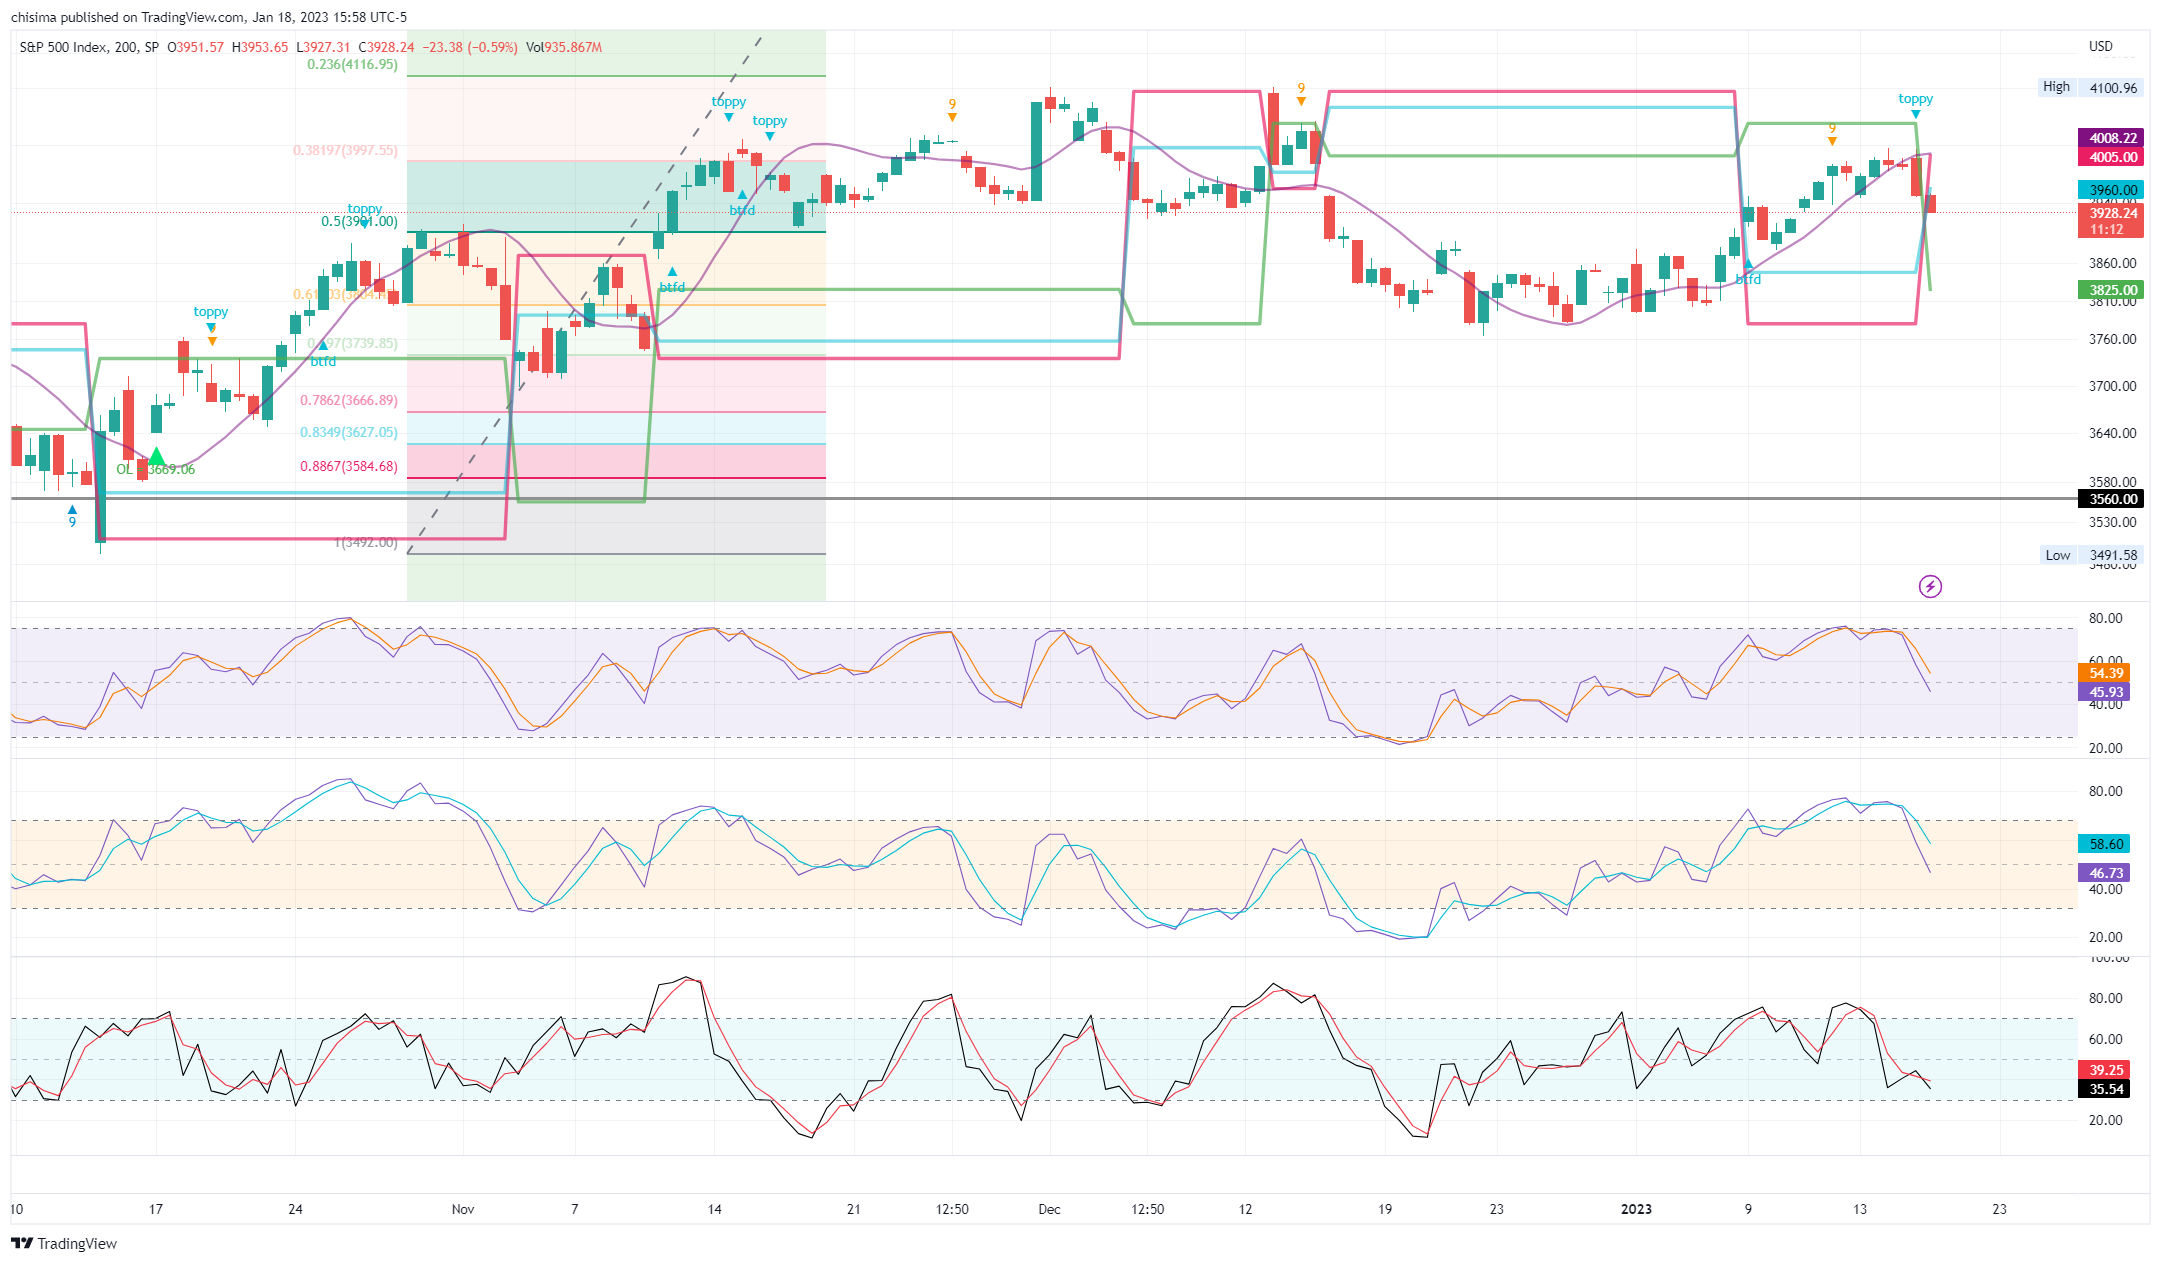Image resolution: width=2161 pixels, height=1263 pixels.
Task: Click the Vol 935.867M volume readout
Action: point(564,47)
